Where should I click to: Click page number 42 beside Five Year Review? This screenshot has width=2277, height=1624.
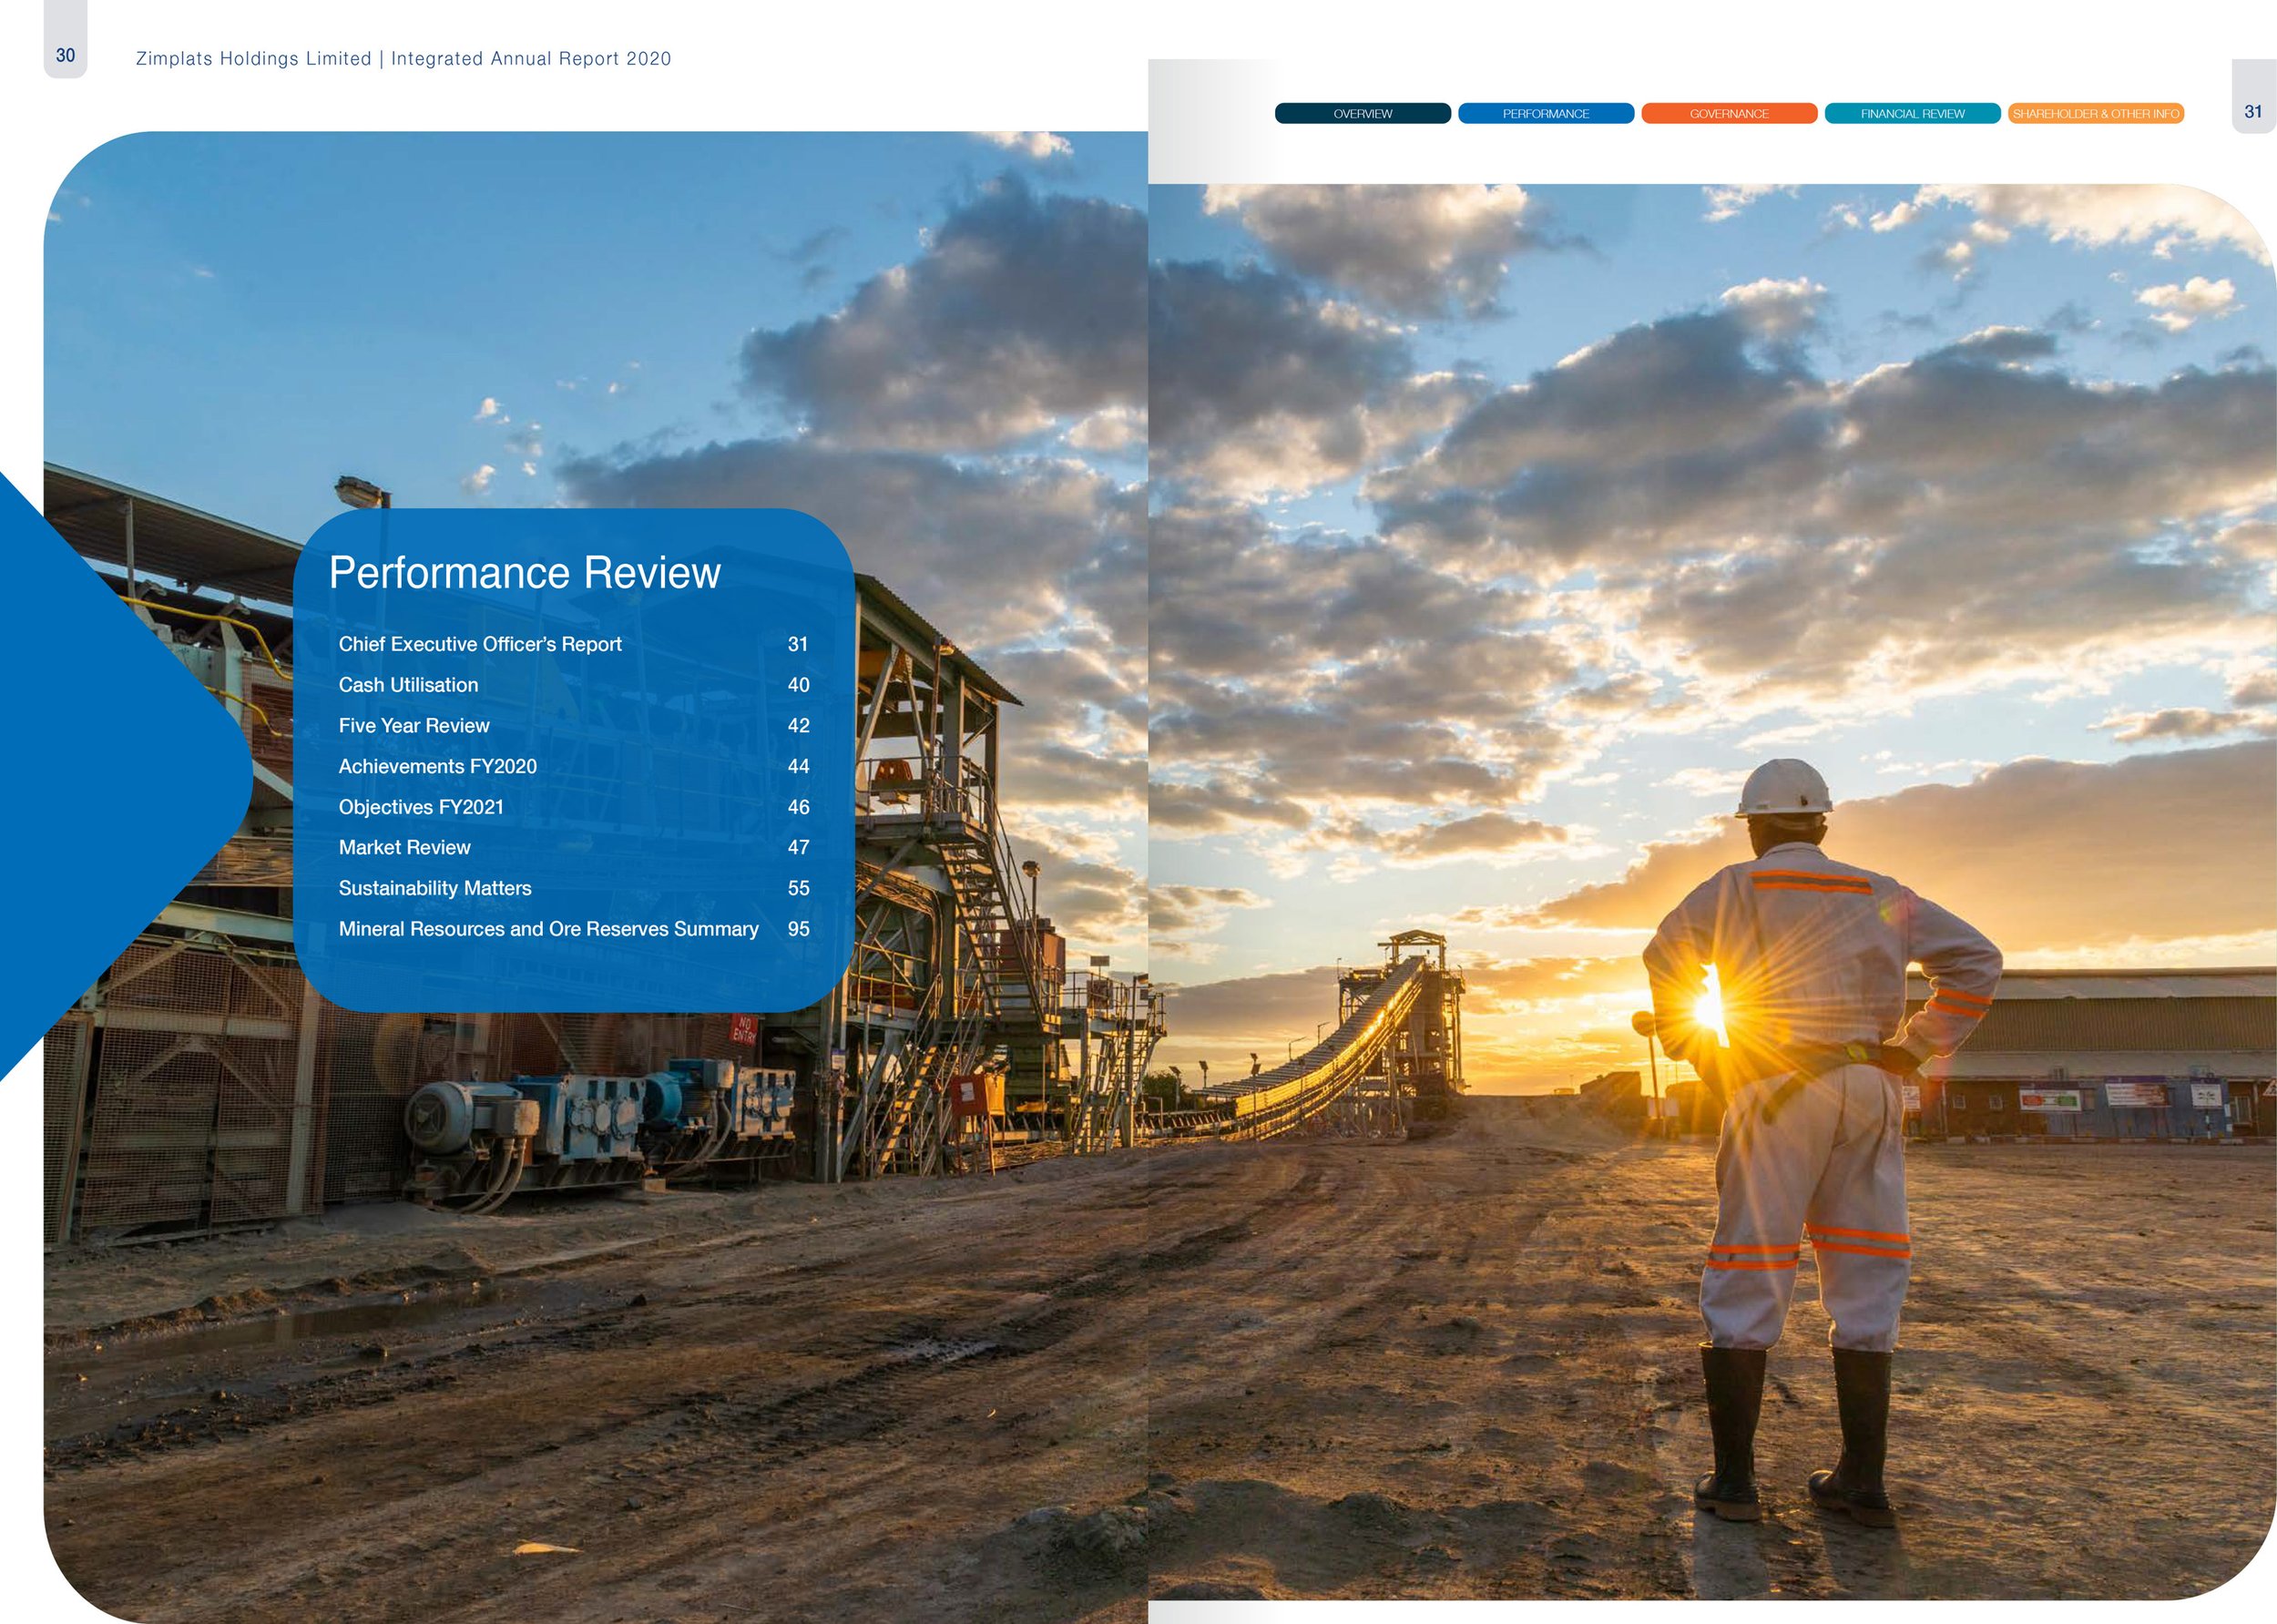[798, 726]
